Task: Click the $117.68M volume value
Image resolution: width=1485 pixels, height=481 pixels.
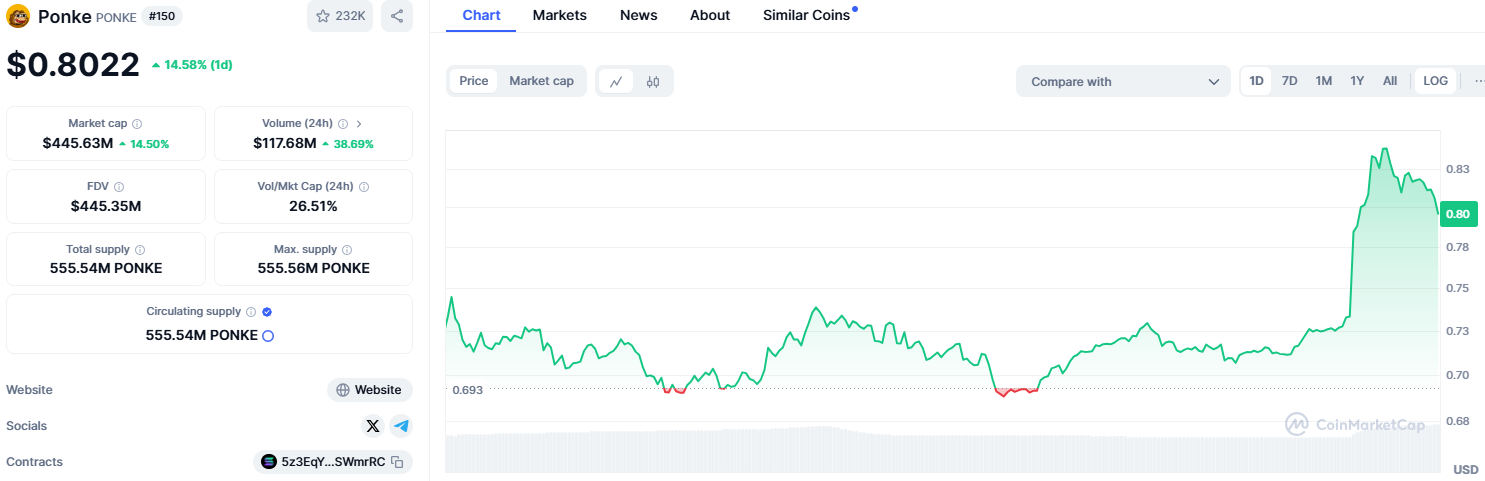Action: 285,144
